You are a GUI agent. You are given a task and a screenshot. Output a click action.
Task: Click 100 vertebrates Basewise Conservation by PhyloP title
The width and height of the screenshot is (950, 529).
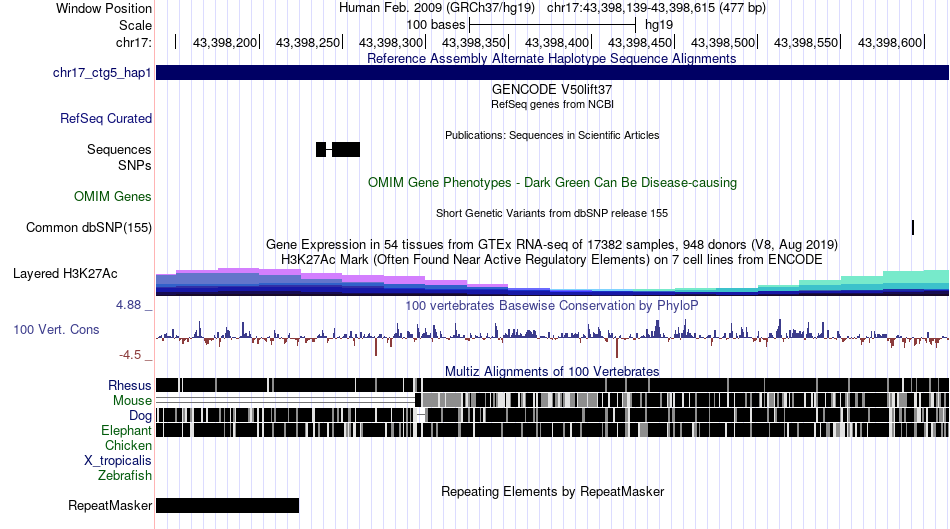coord(552,305)
